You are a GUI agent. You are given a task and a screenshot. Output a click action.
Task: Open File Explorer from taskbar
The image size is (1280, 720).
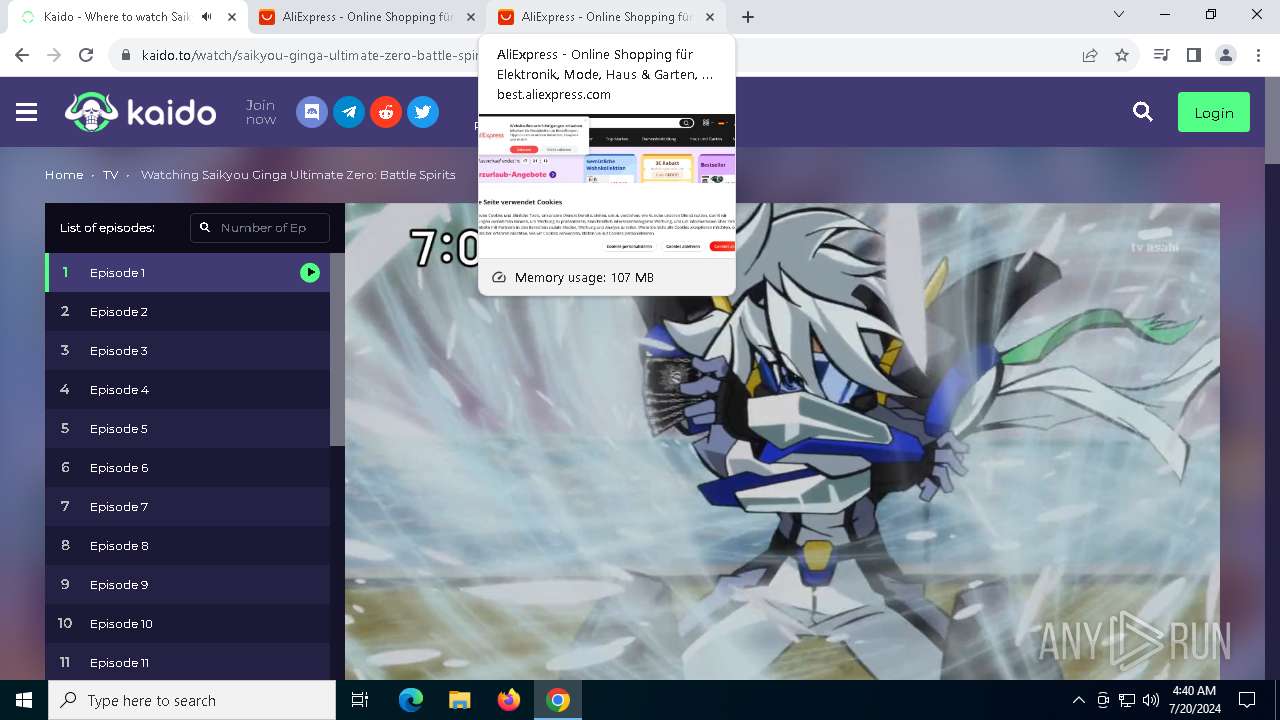point(459,700)
